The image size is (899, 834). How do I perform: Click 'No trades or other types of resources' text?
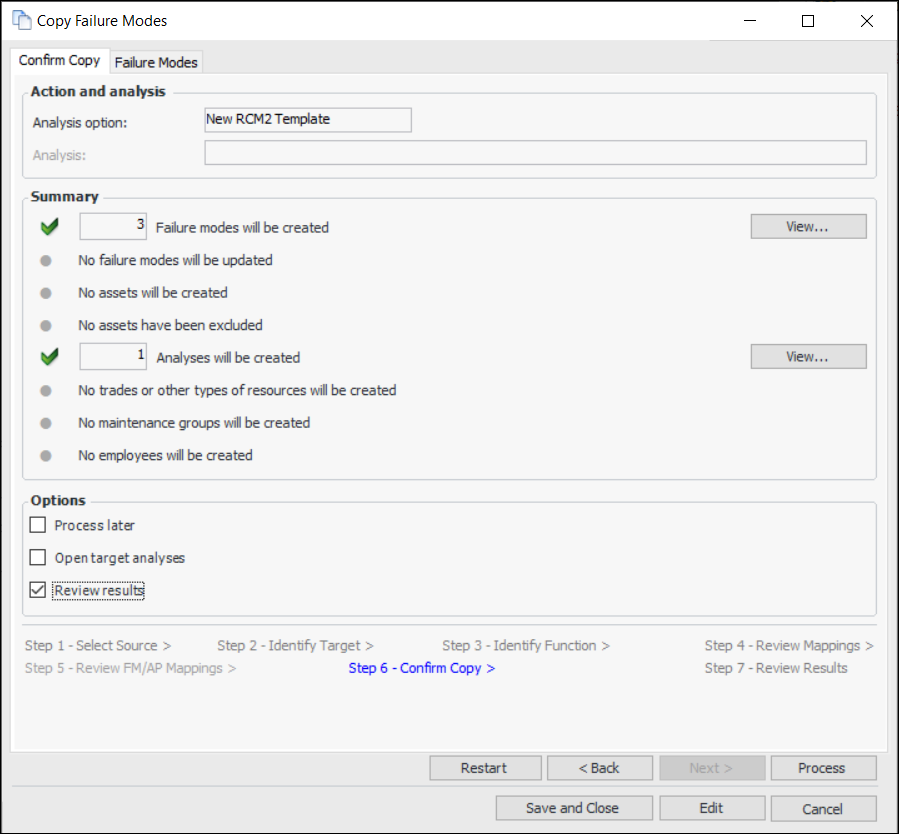(237, 390)
